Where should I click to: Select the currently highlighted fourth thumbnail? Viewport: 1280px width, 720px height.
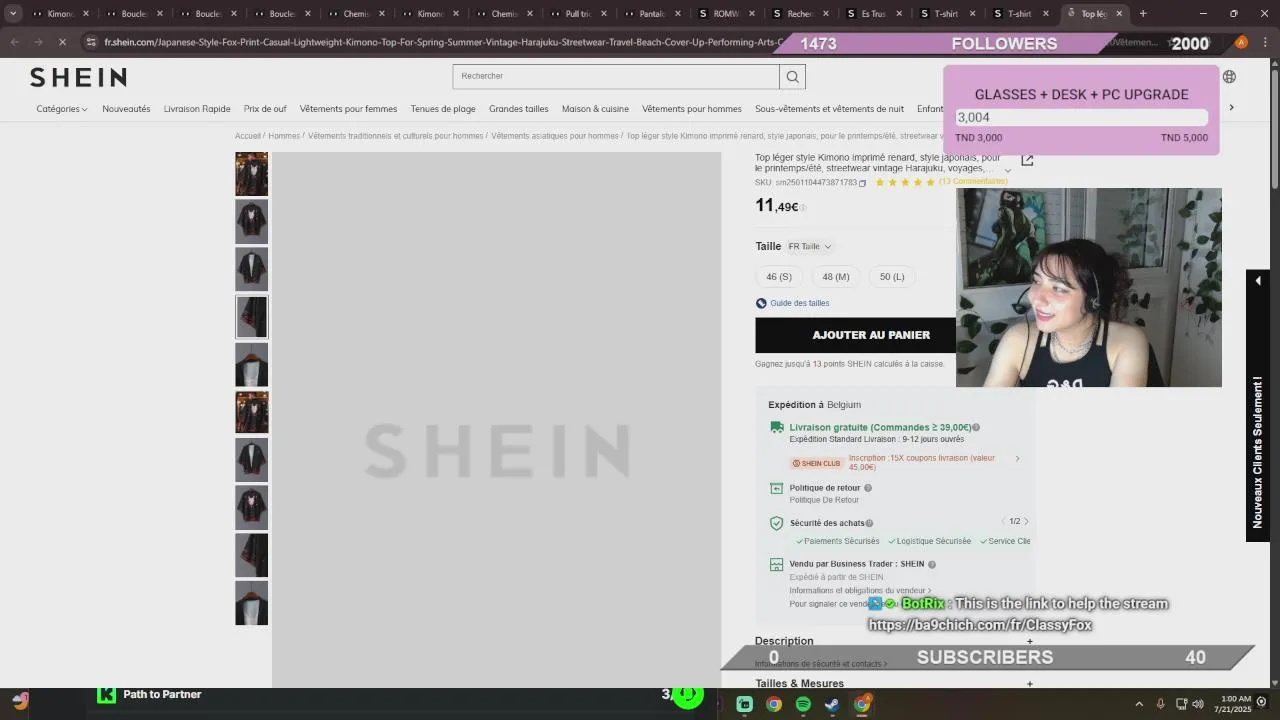(x=252, y=317)
